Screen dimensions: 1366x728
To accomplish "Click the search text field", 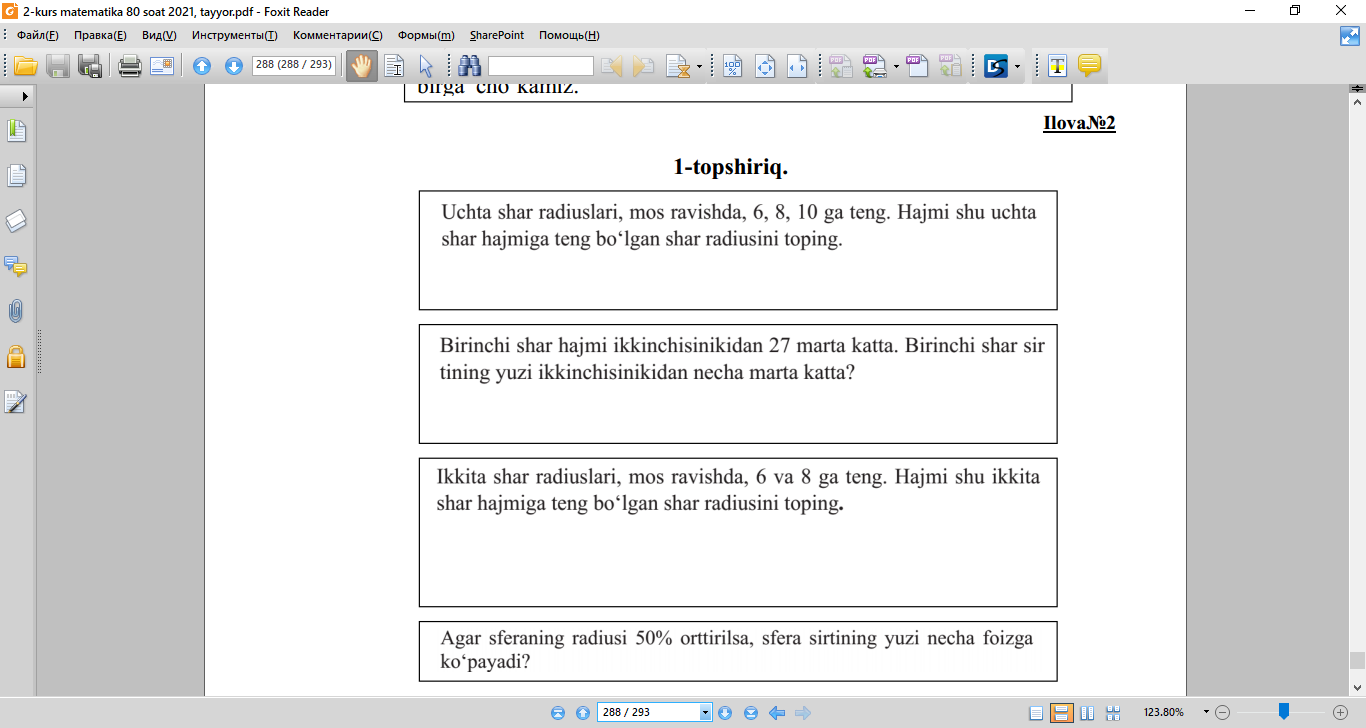I will tap(541, 67).
